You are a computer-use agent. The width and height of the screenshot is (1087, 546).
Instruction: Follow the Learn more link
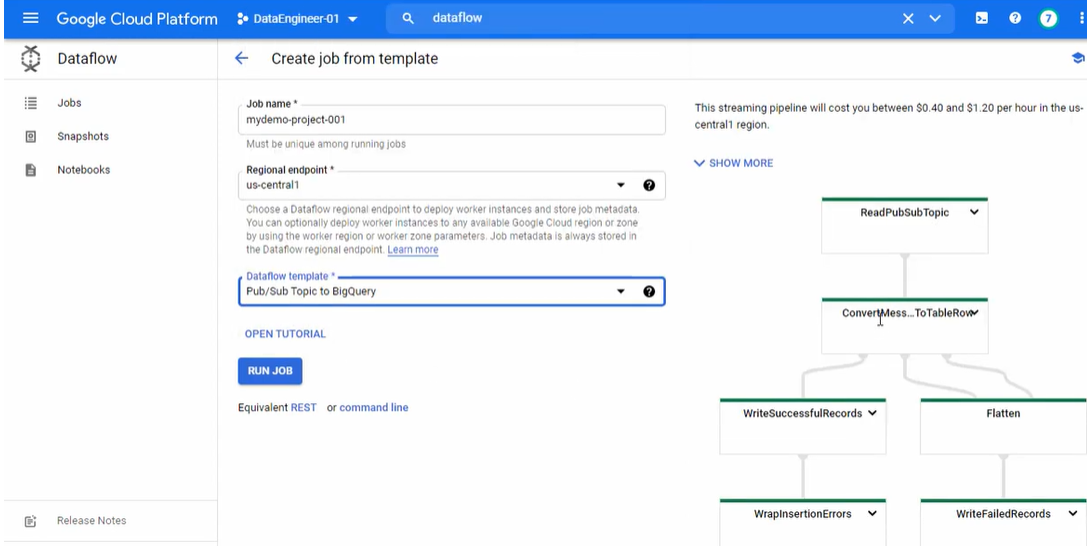412,249
